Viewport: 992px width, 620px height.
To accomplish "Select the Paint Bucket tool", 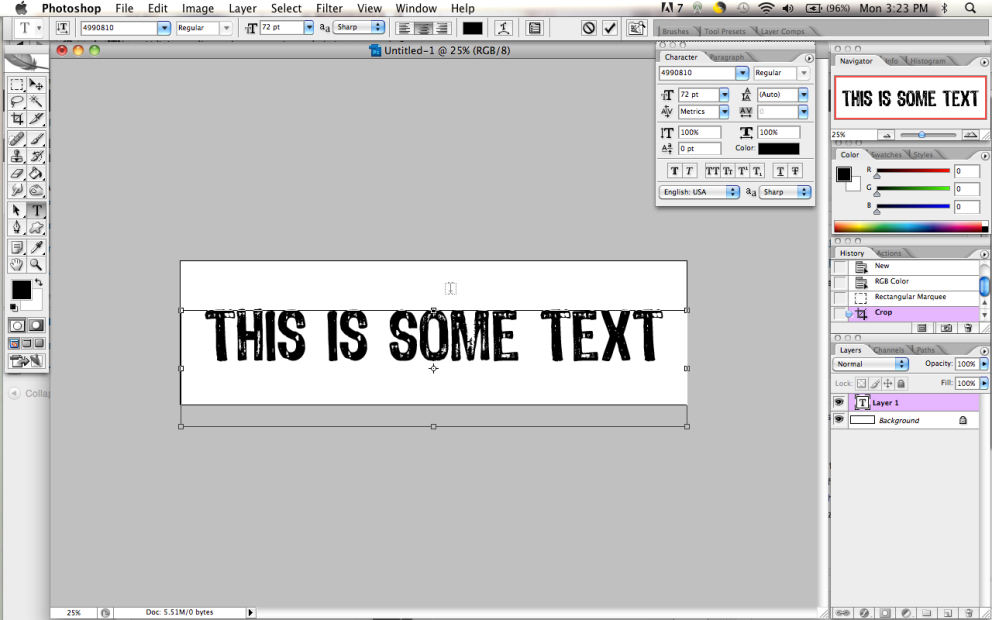I will (x=36, y=173).
